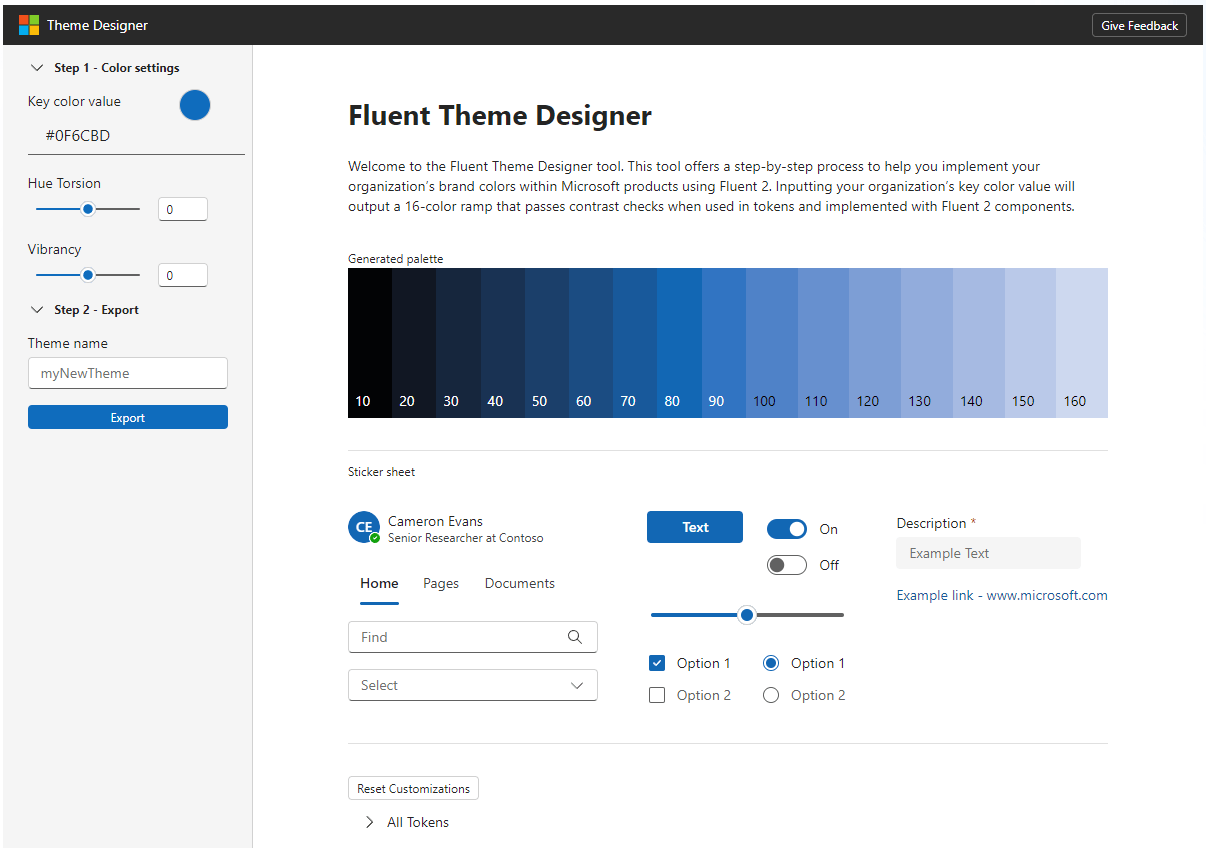Screen dimensions: 1206x848
Task: Select palette swatch 20
Action: [414, 343]
